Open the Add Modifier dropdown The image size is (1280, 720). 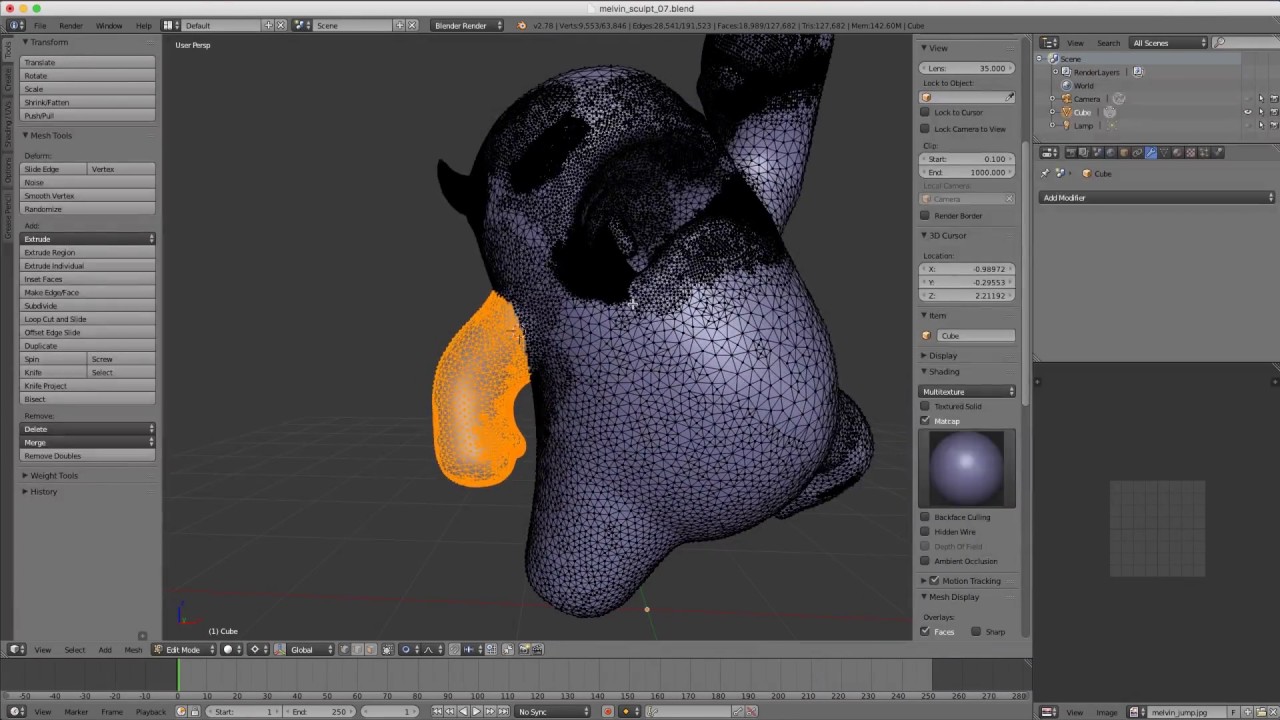tap(1157, 198)
